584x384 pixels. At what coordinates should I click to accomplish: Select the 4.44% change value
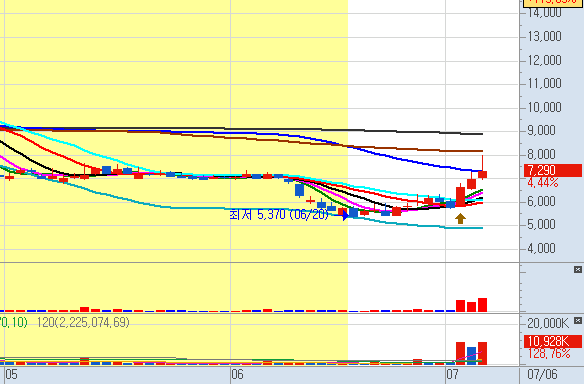(543, 183)
